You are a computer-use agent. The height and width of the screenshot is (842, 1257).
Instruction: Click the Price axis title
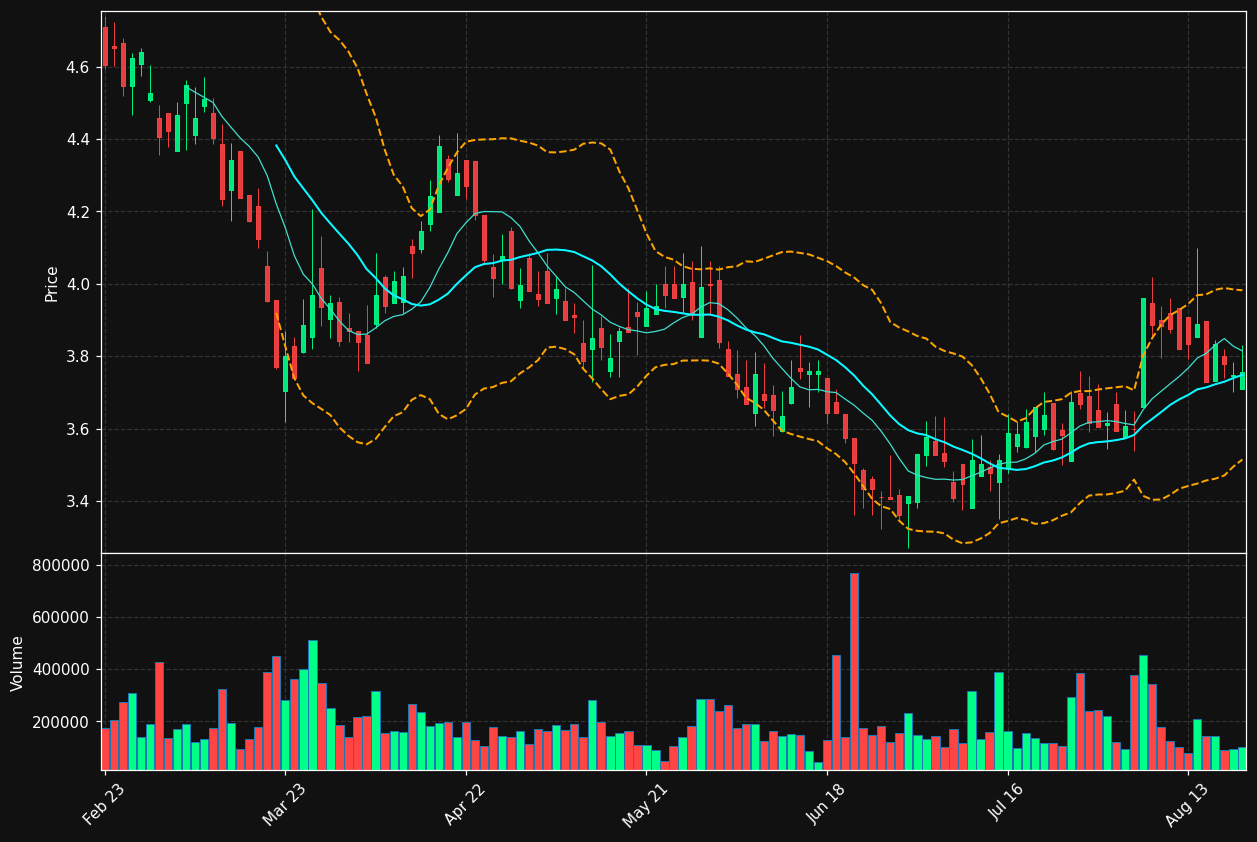pyautogui.click(x=52, y=284)
